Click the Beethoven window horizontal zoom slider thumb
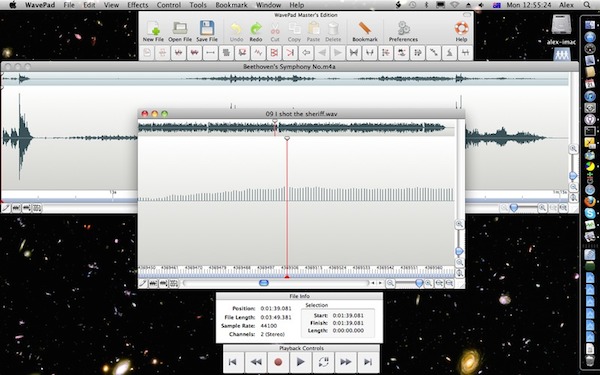 pos(514,208)
